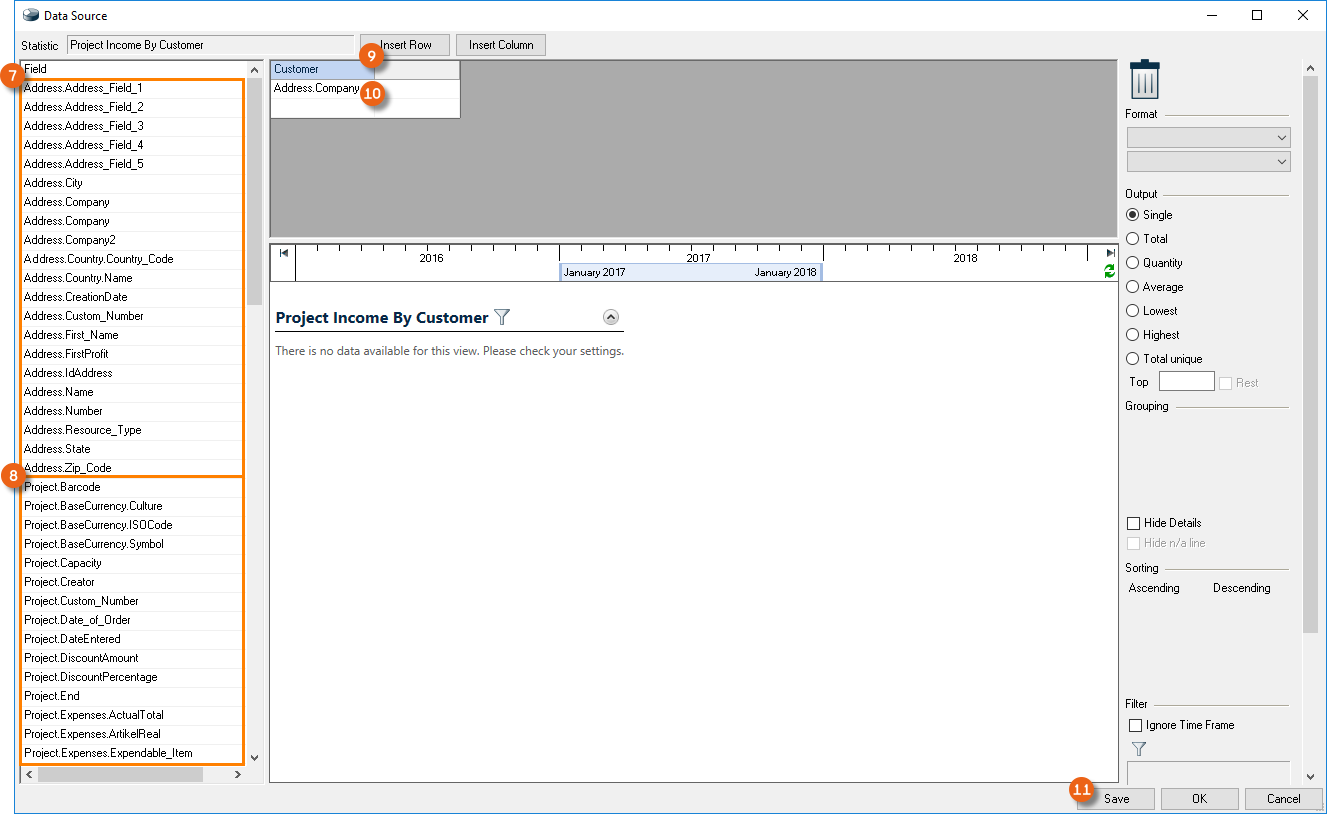The height and width of the screenshot is (814, 1327).
Task: Select the Average output option
Action: point(1133,287)
